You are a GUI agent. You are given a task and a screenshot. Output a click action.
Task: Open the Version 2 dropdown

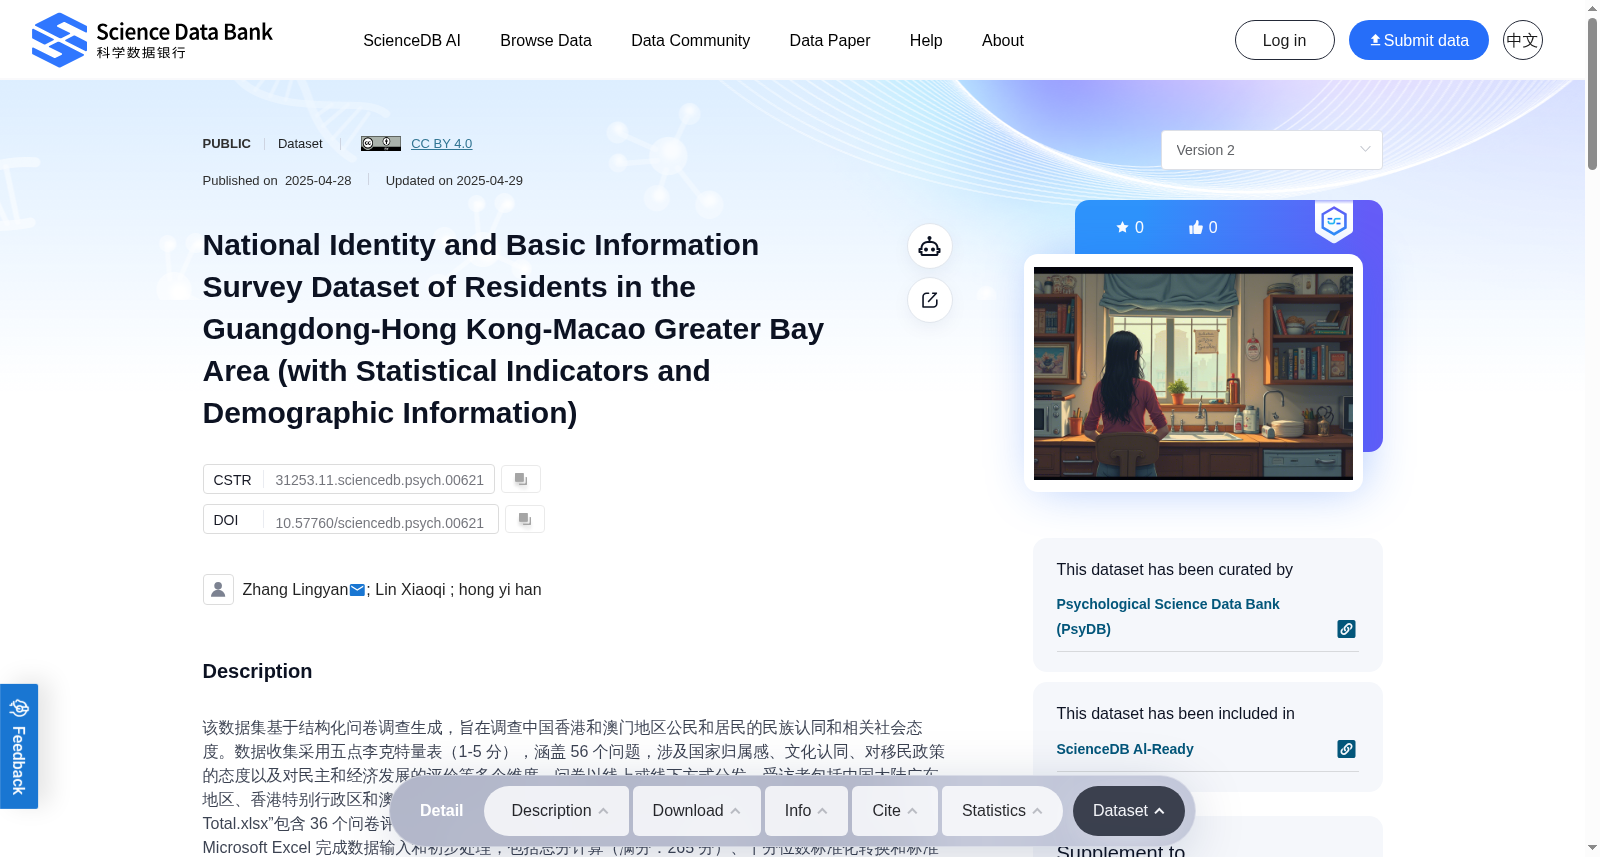pos(1272,150)
